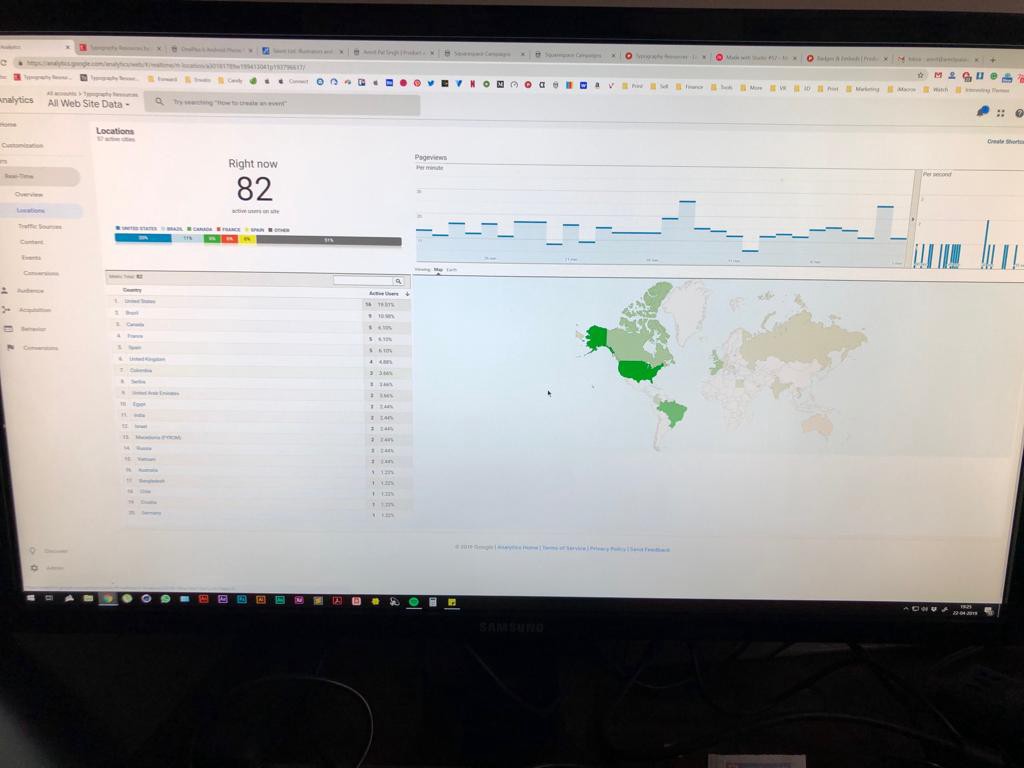
Task: Select Events under Real-Time
Action: [31, 258]
